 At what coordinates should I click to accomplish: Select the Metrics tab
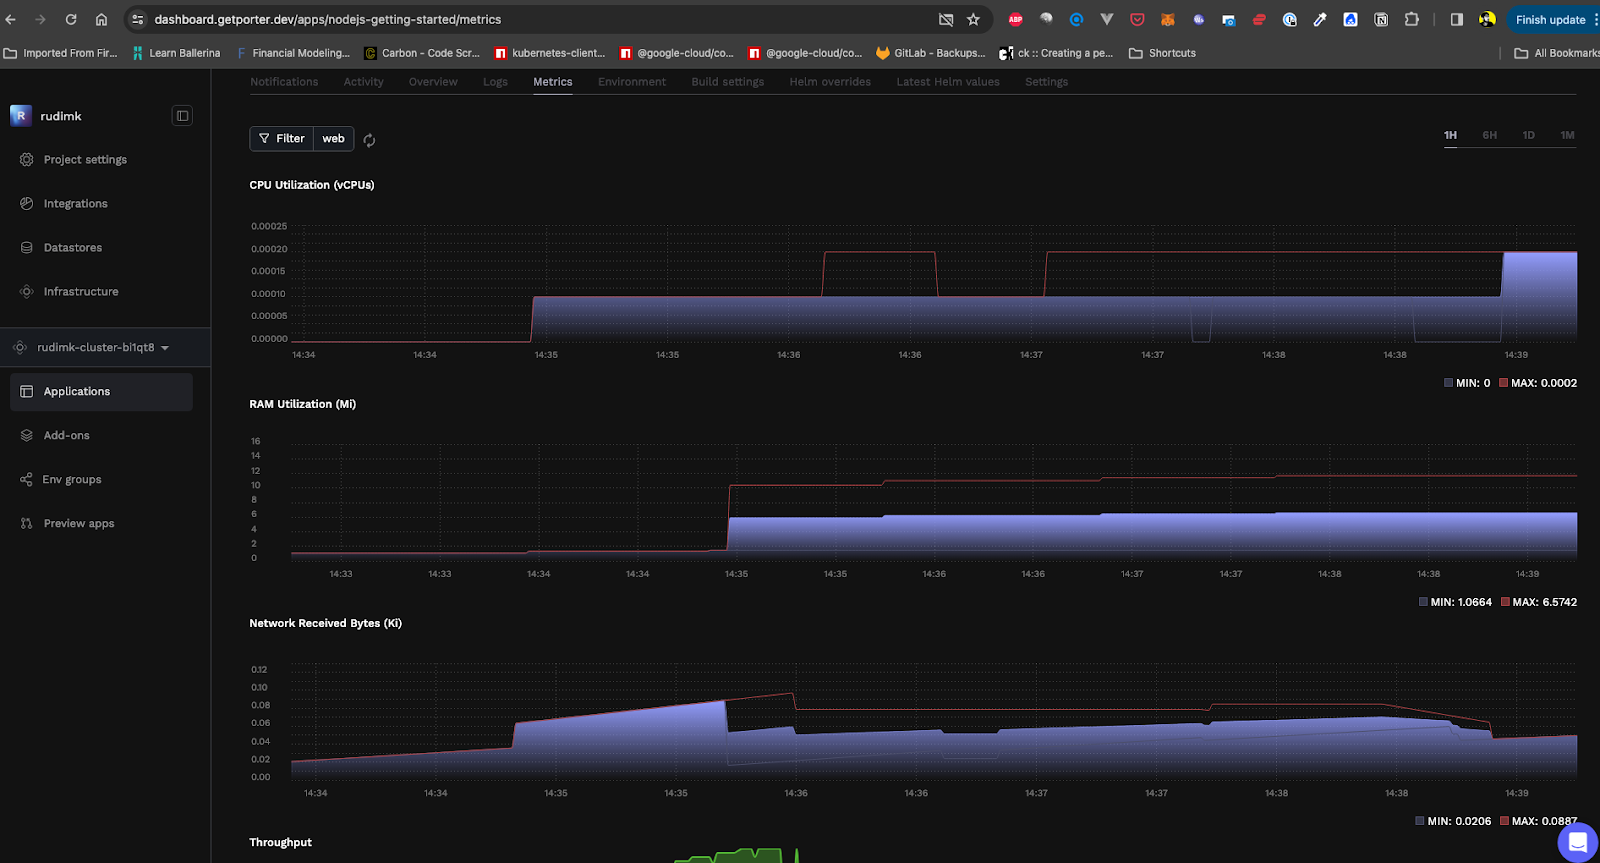click(x=553, y=82)
